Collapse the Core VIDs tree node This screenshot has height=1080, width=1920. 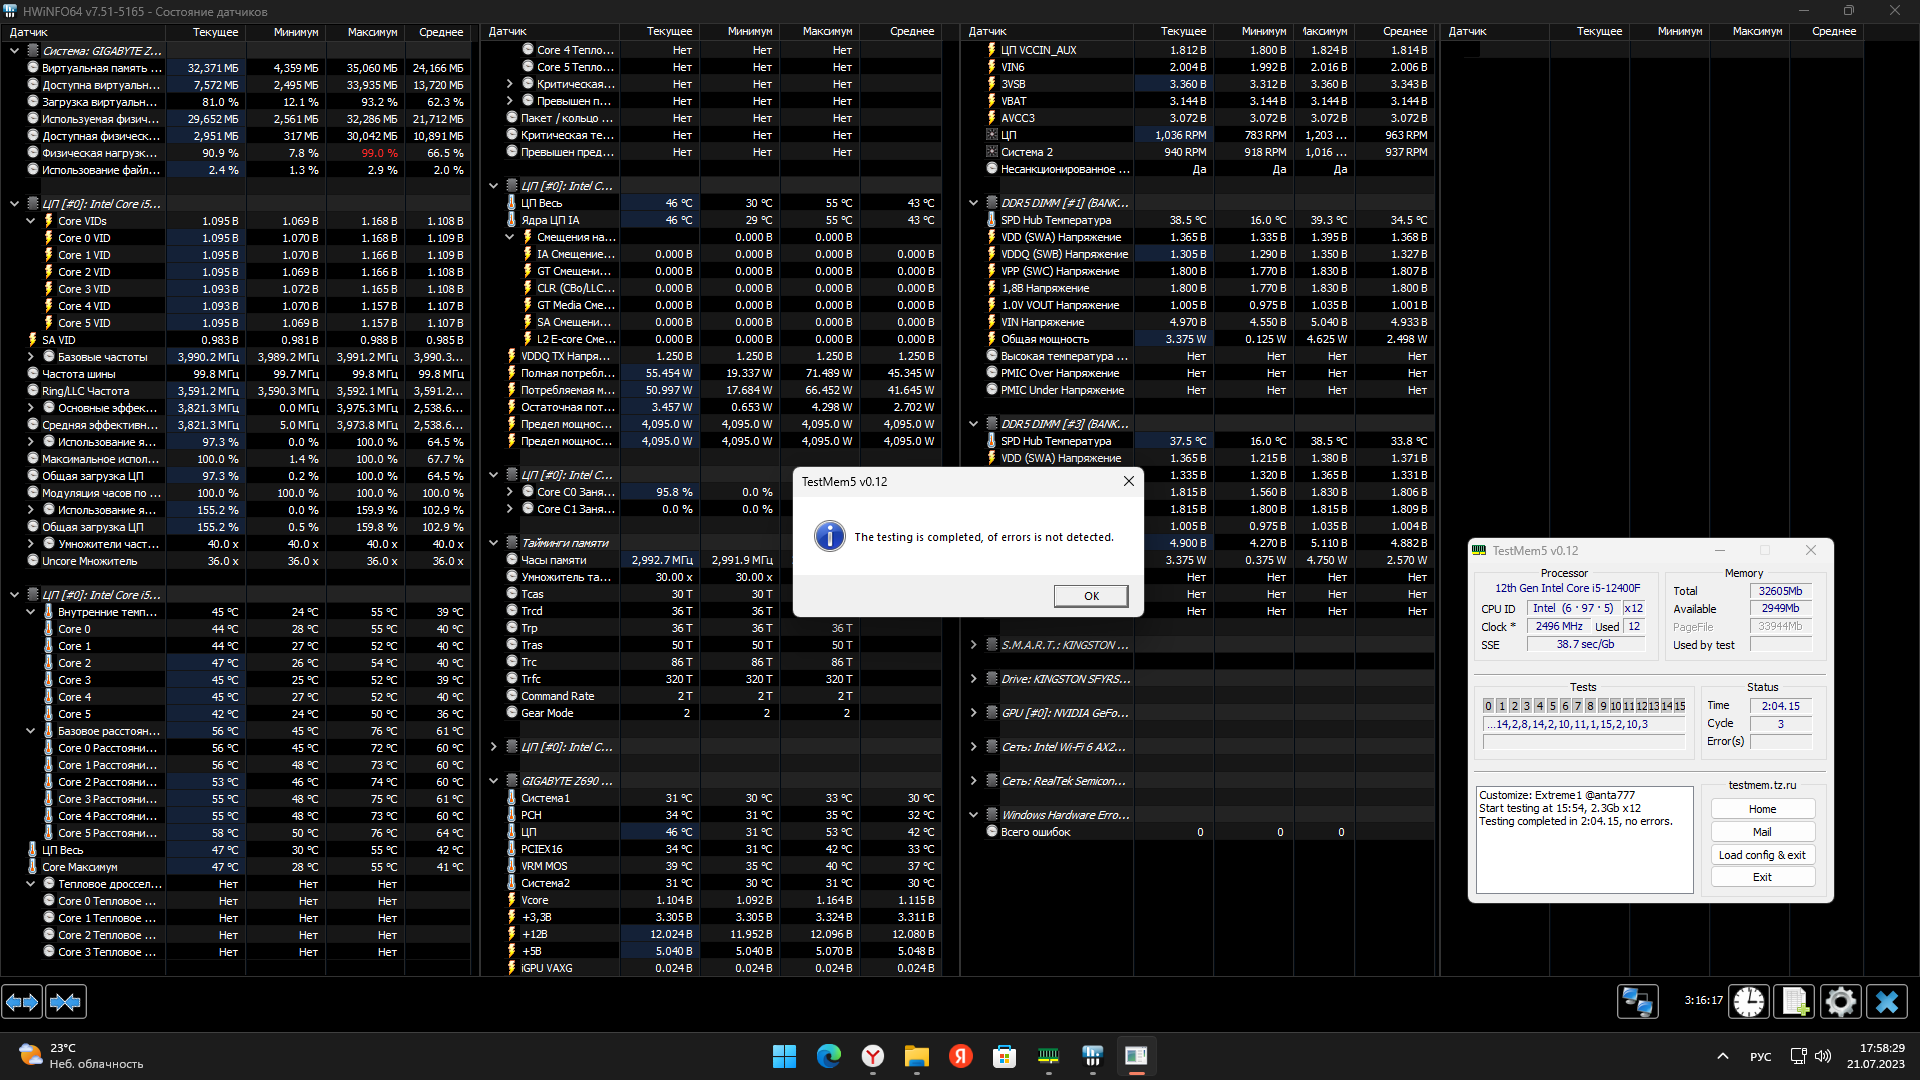click(x=31, y=221)
